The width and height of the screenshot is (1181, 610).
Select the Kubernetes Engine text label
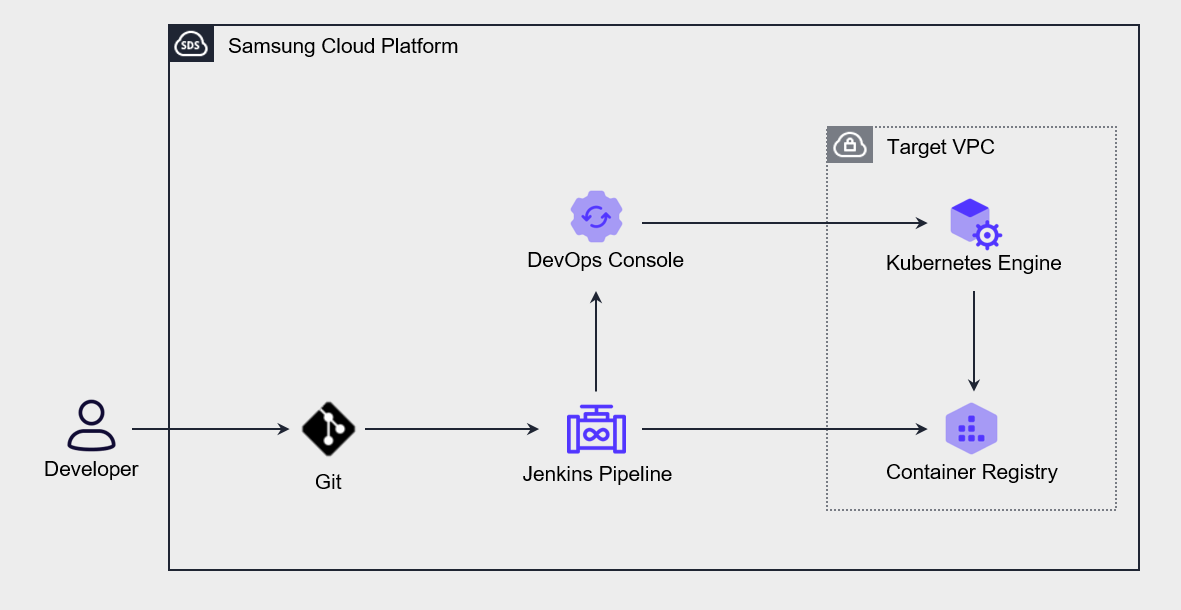tap(973, 264)
